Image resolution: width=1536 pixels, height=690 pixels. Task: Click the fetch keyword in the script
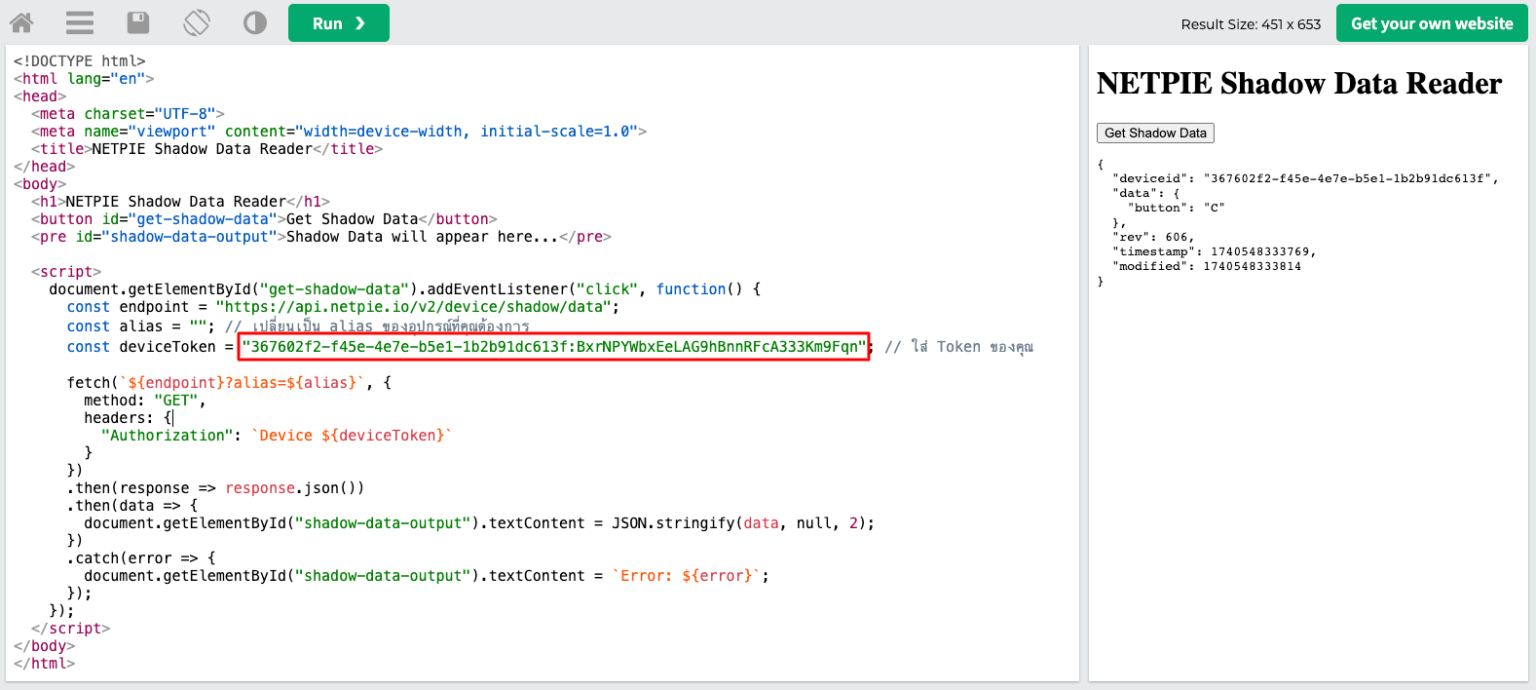pyautogui.click(x=90, y=382)
